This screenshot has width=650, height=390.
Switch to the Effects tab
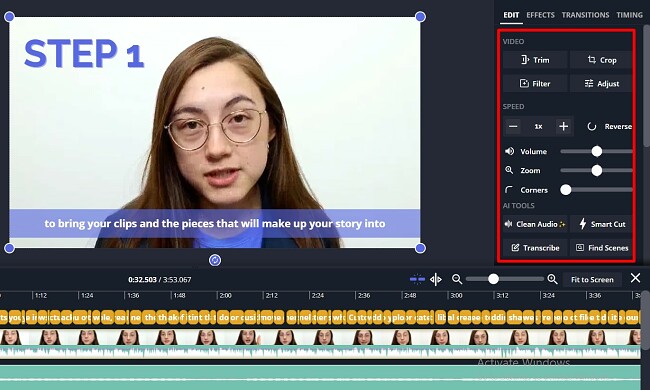(540, 15)
